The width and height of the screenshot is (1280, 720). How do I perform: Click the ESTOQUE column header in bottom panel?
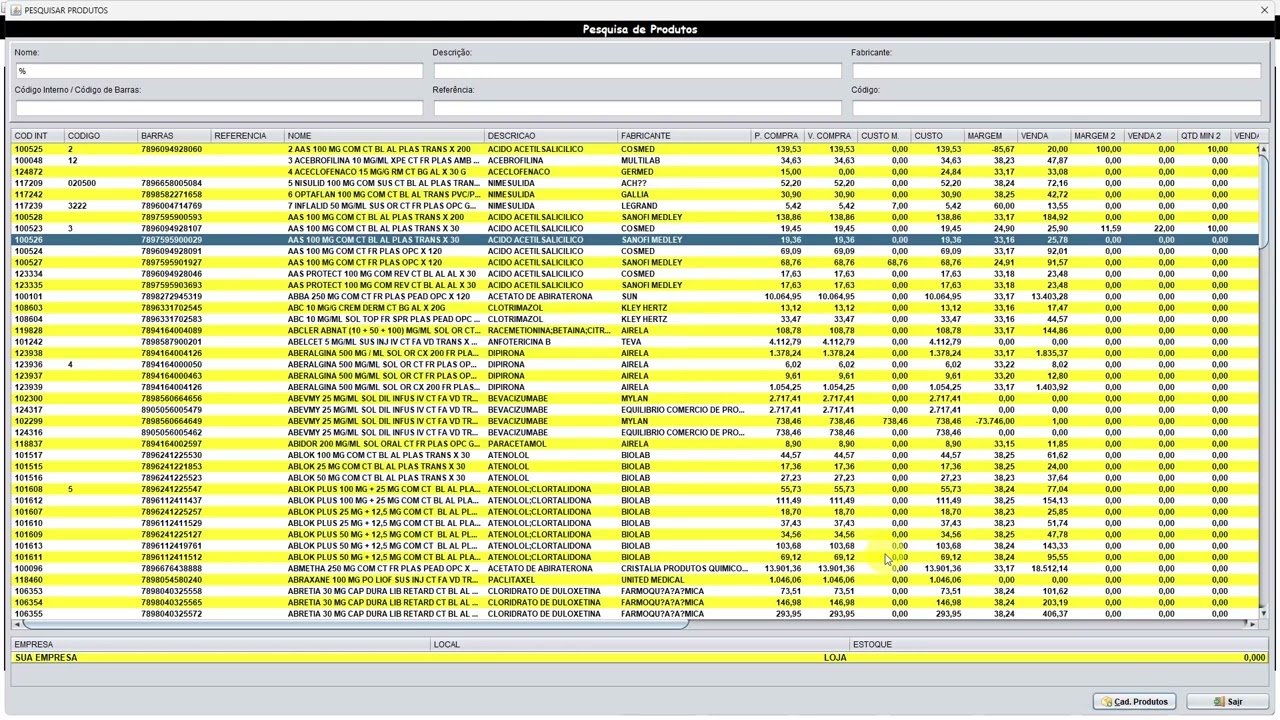[x=1059, y=645]
